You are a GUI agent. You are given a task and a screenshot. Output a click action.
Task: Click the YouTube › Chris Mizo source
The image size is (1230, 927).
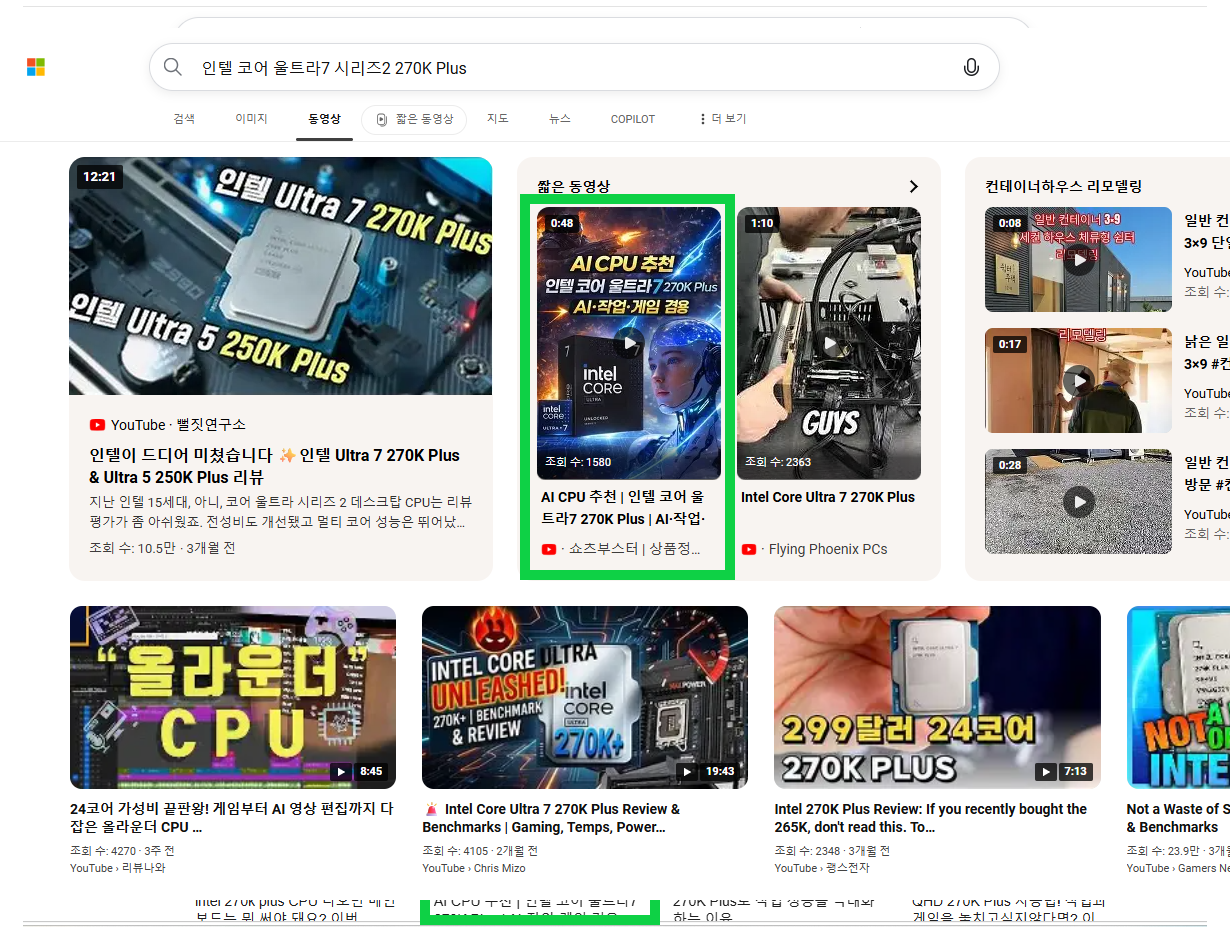pyautogui.click(x=473, y=868)
